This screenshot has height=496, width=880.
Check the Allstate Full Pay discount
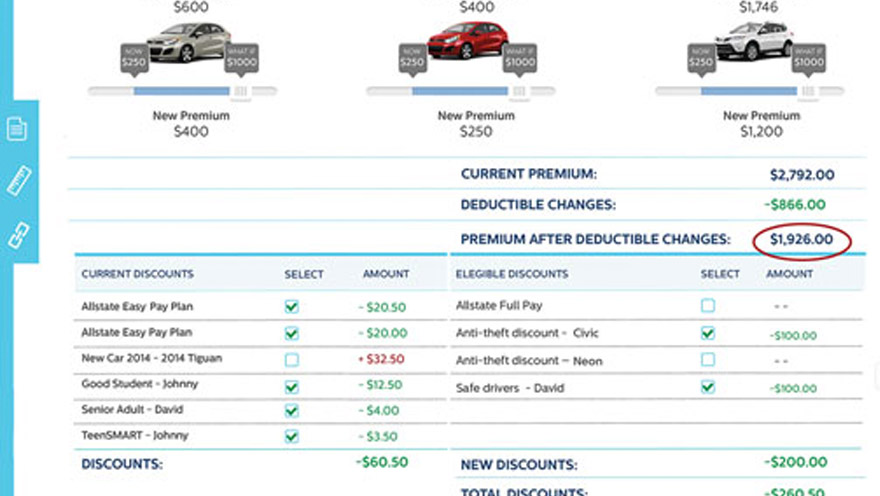[x=708, y=305]
